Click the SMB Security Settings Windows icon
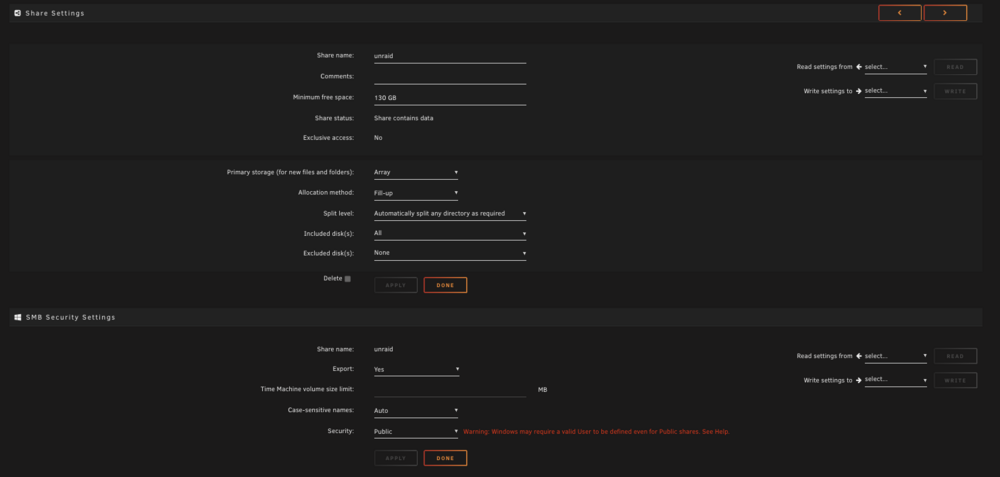 pos(18,317)
